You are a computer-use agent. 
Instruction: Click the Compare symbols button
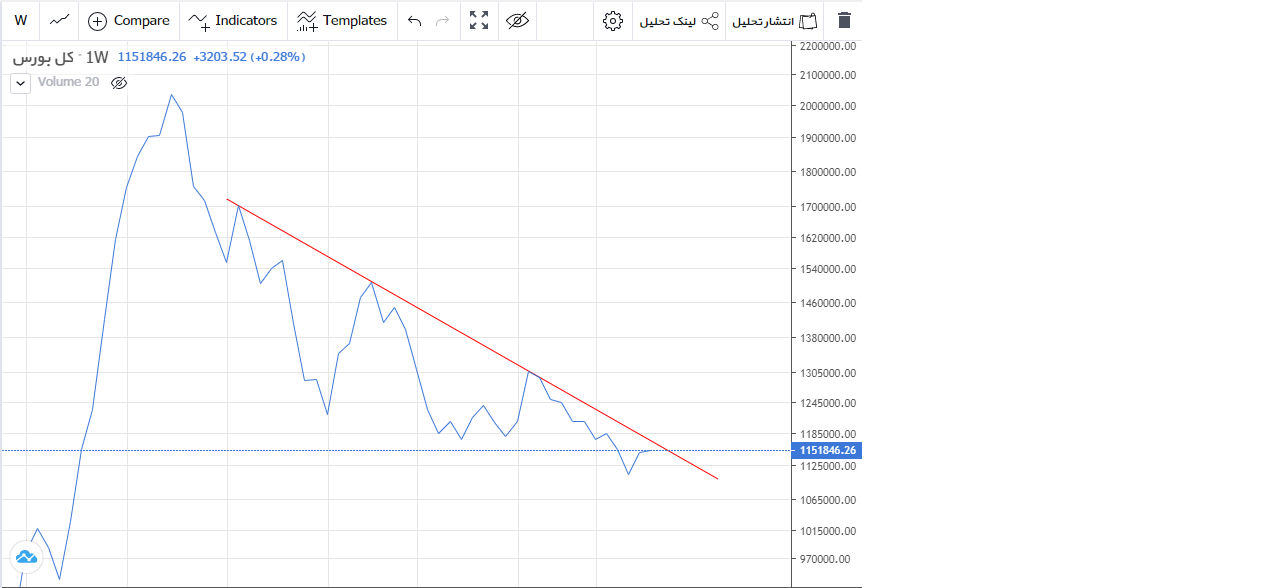[x=129, y=20]
